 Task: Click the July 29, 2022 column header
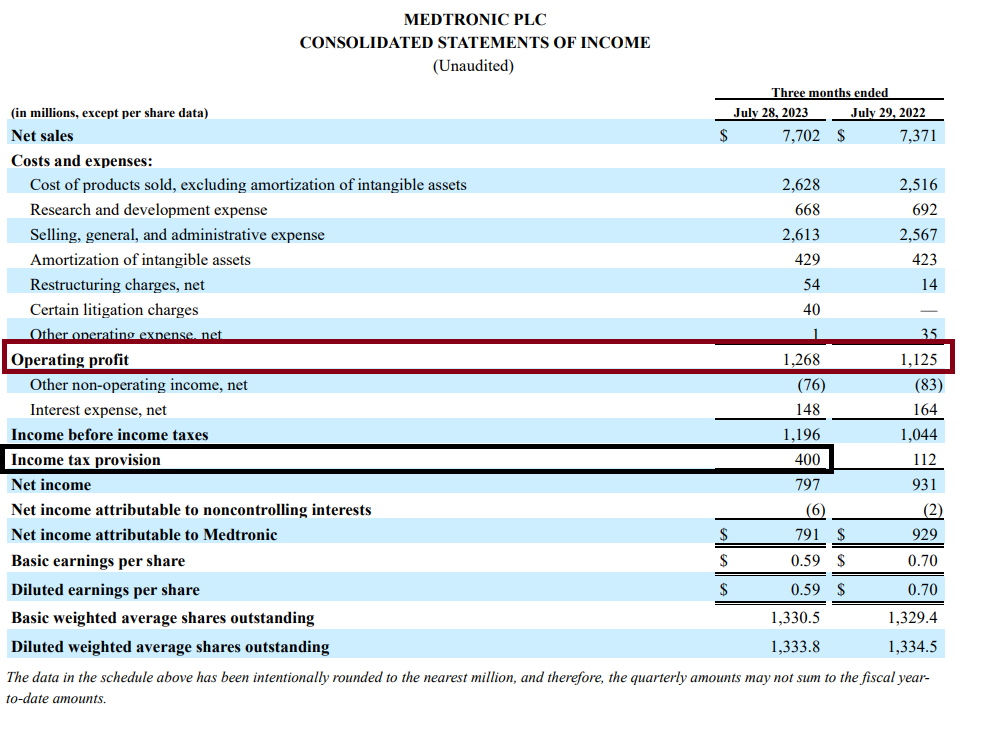887,112
